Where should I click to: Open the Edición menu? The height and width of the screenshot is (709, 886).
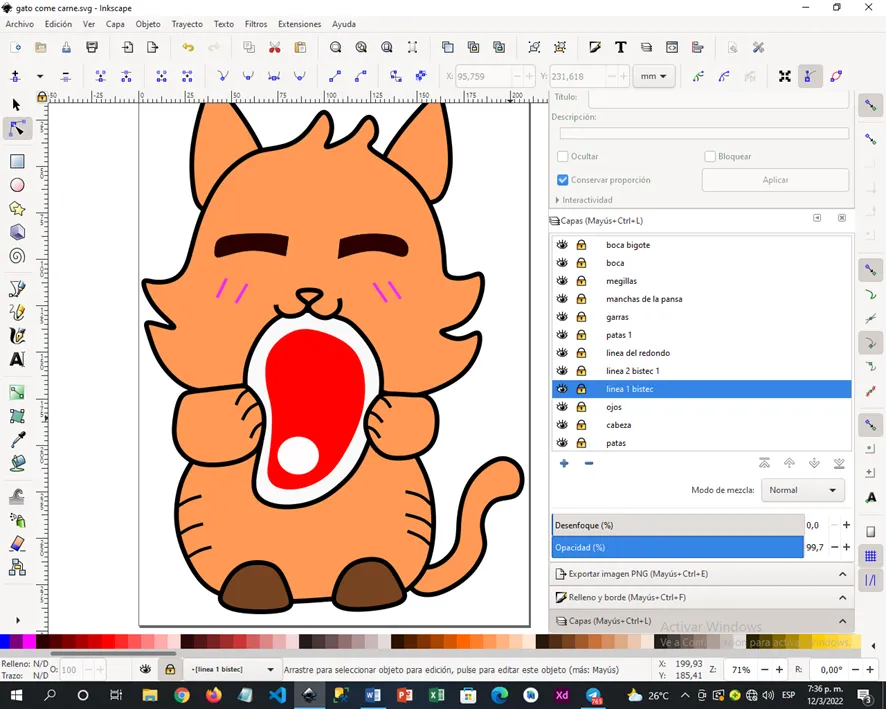tap(58, 24)
